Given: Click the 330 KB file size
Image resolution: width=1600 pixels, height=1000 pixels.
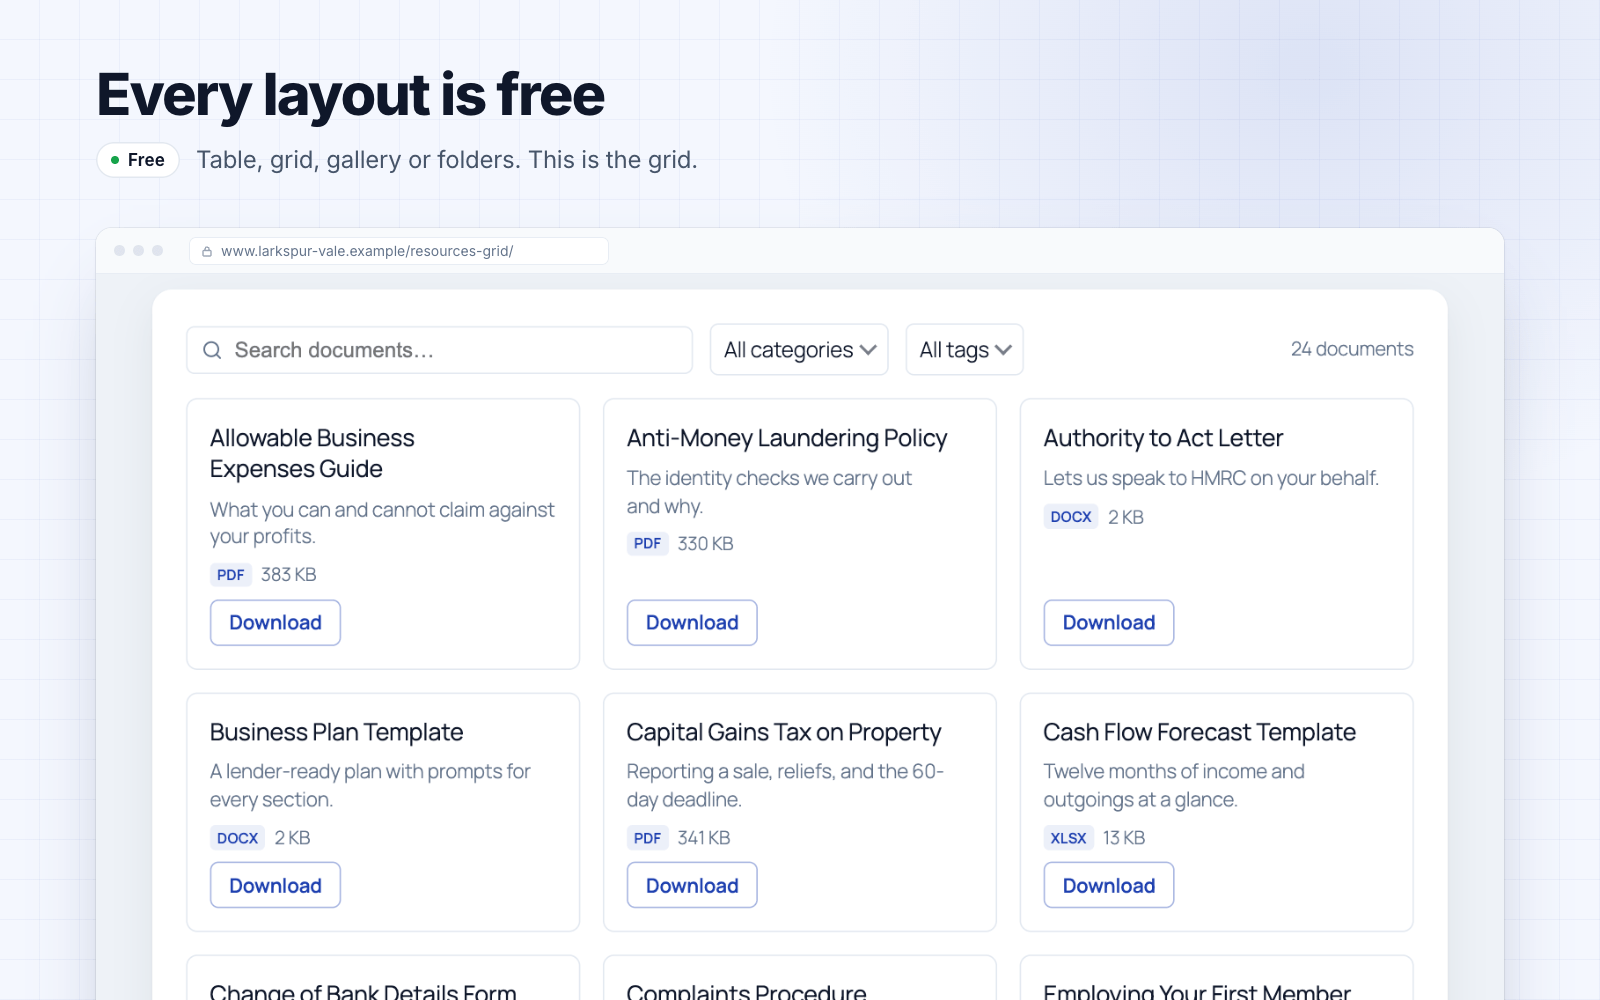Looking at the screenshot, I should (x=706, y=544).
